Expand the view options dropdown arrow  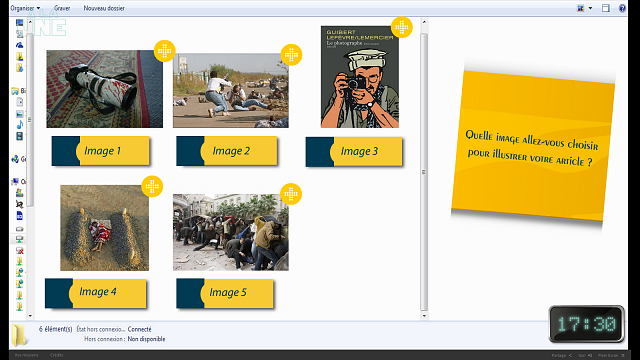[x=590, y=8]
